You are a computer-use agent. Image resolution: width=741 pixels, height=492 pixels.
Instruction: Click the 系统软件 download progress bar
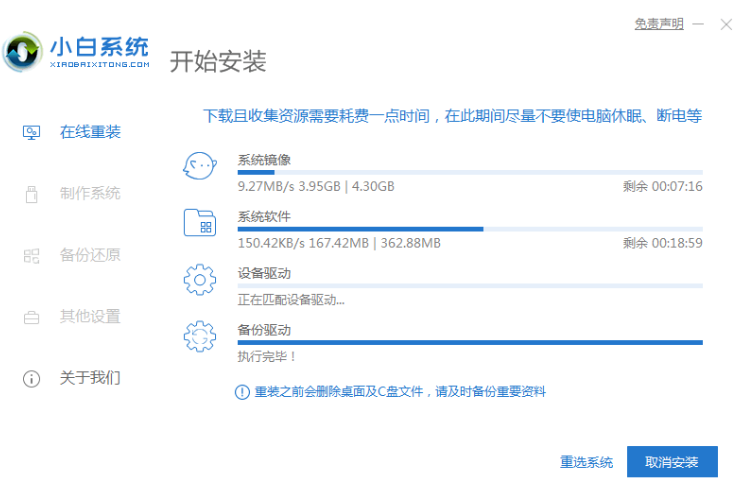pos(470,229)
